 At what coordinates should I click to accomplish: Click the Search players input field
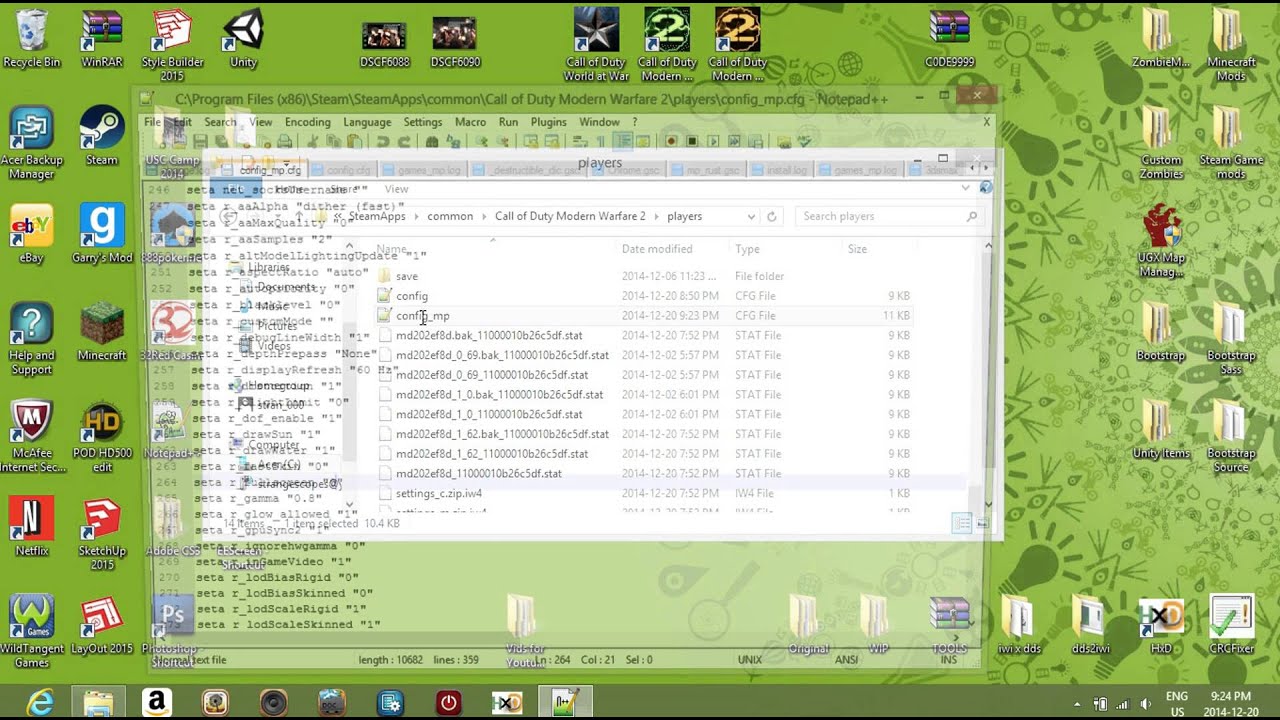880,217
